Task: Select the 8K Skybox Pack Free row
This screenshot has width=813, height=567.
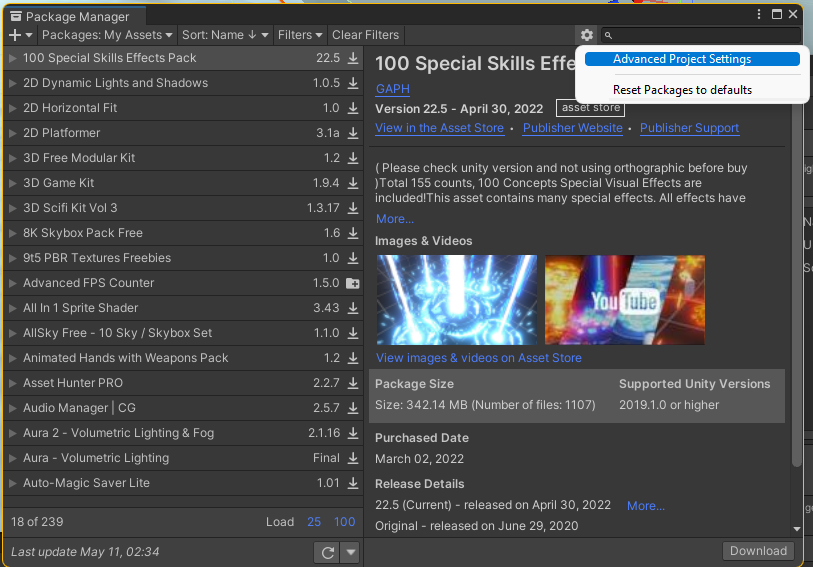Action: 183,233
